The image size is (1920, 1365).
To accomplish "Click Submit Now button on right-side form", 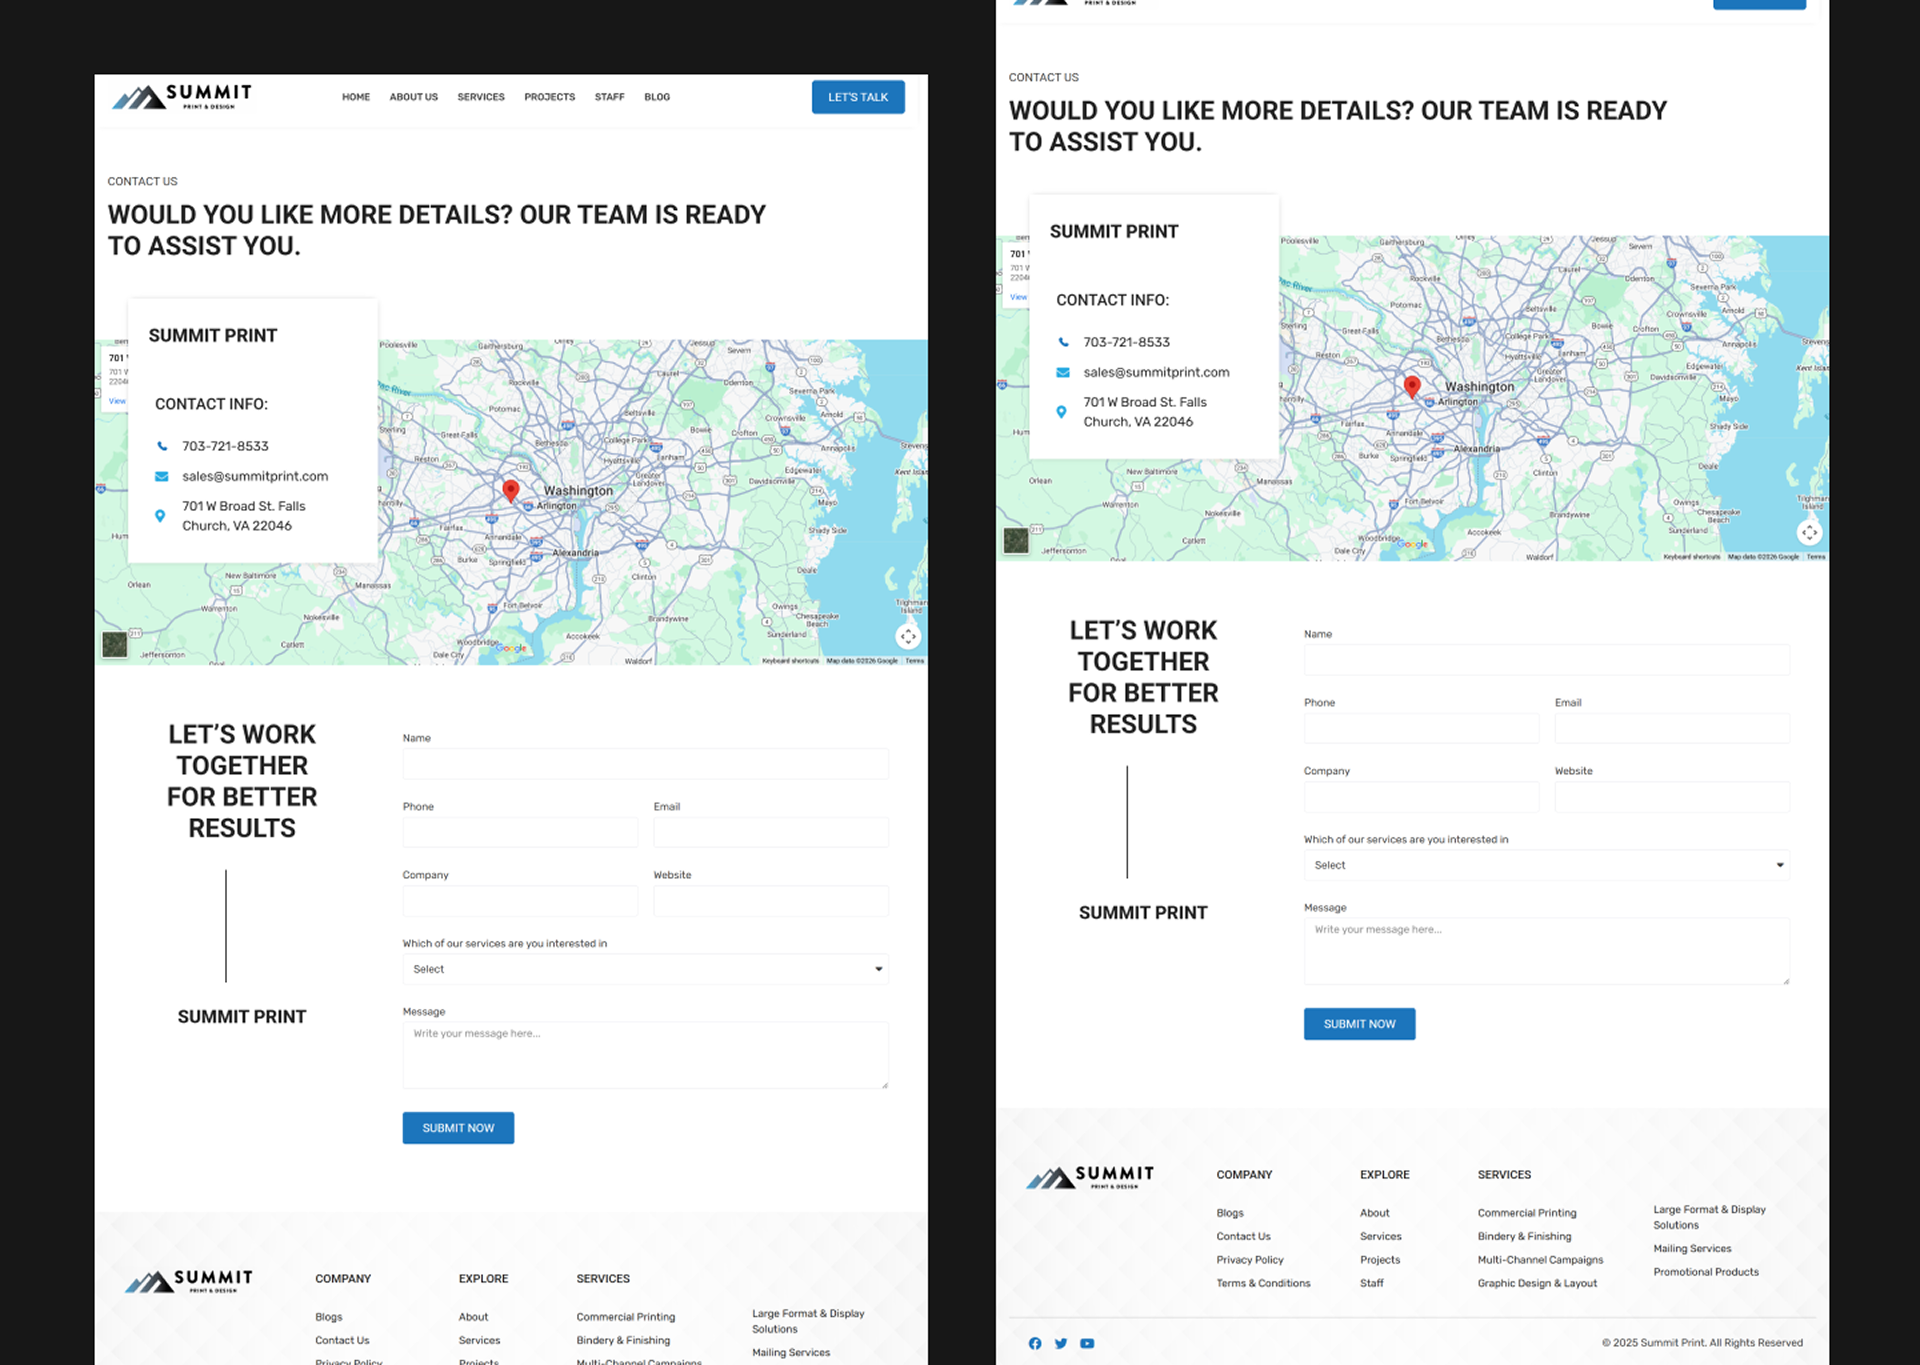I will pos(1359,1024).
